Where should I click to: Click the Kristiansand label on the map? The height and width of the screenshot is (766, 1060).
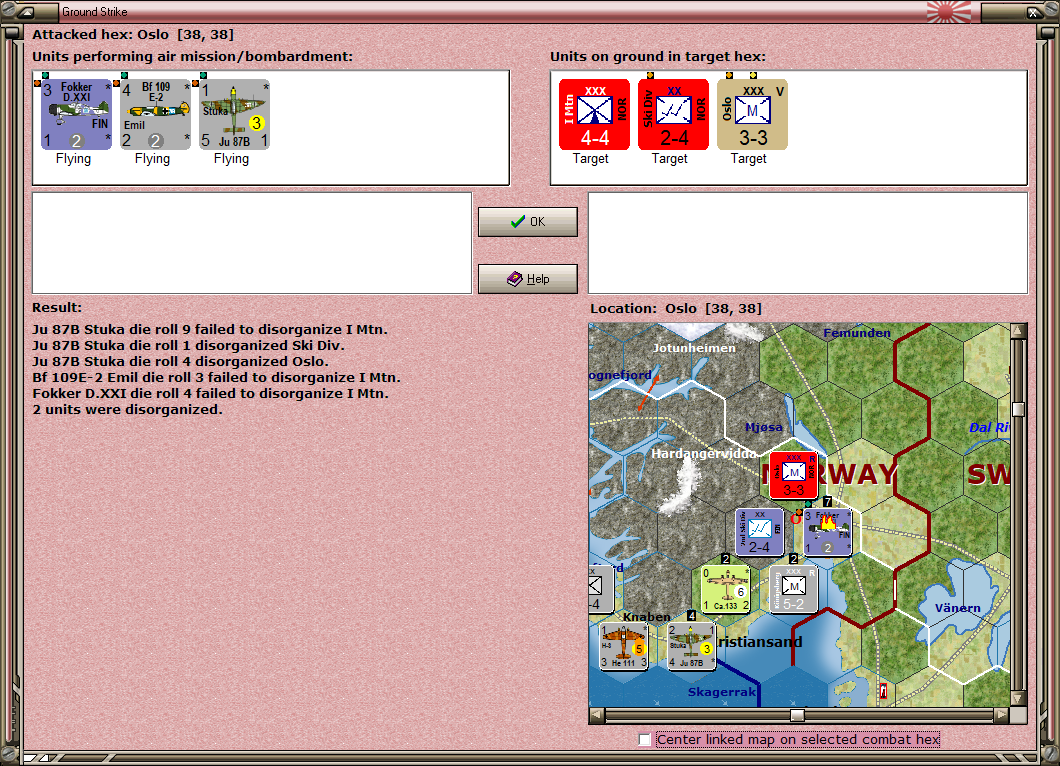[x=760, y=642]
